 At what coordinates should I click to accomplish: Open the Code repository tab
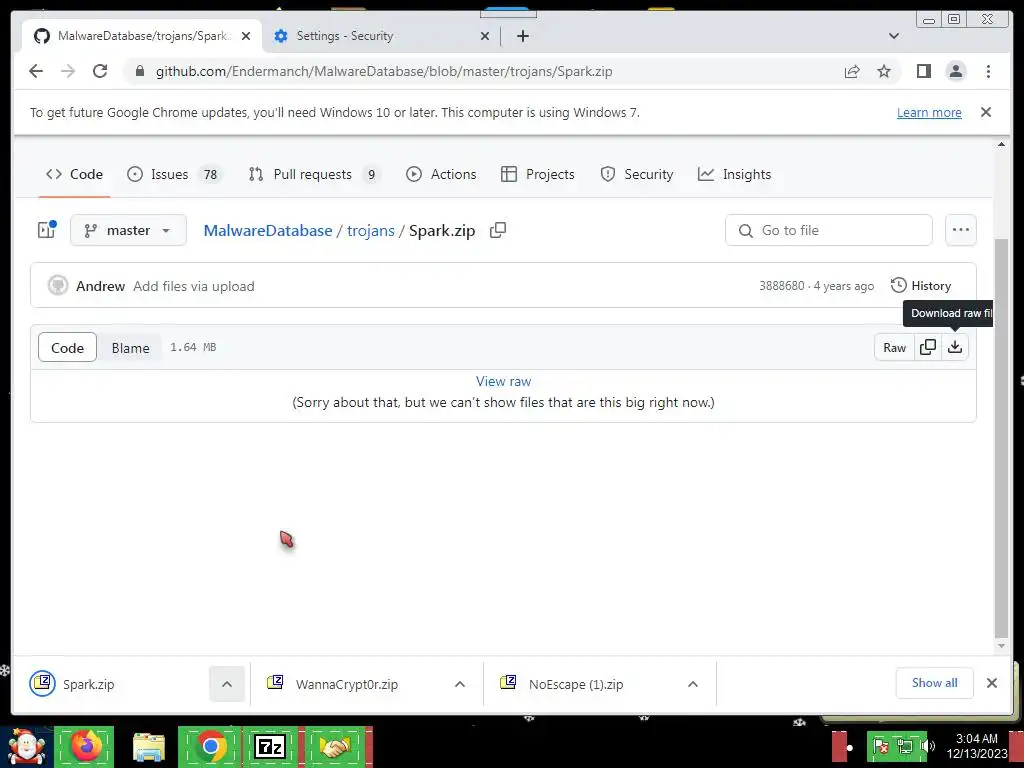click(74, 174)
